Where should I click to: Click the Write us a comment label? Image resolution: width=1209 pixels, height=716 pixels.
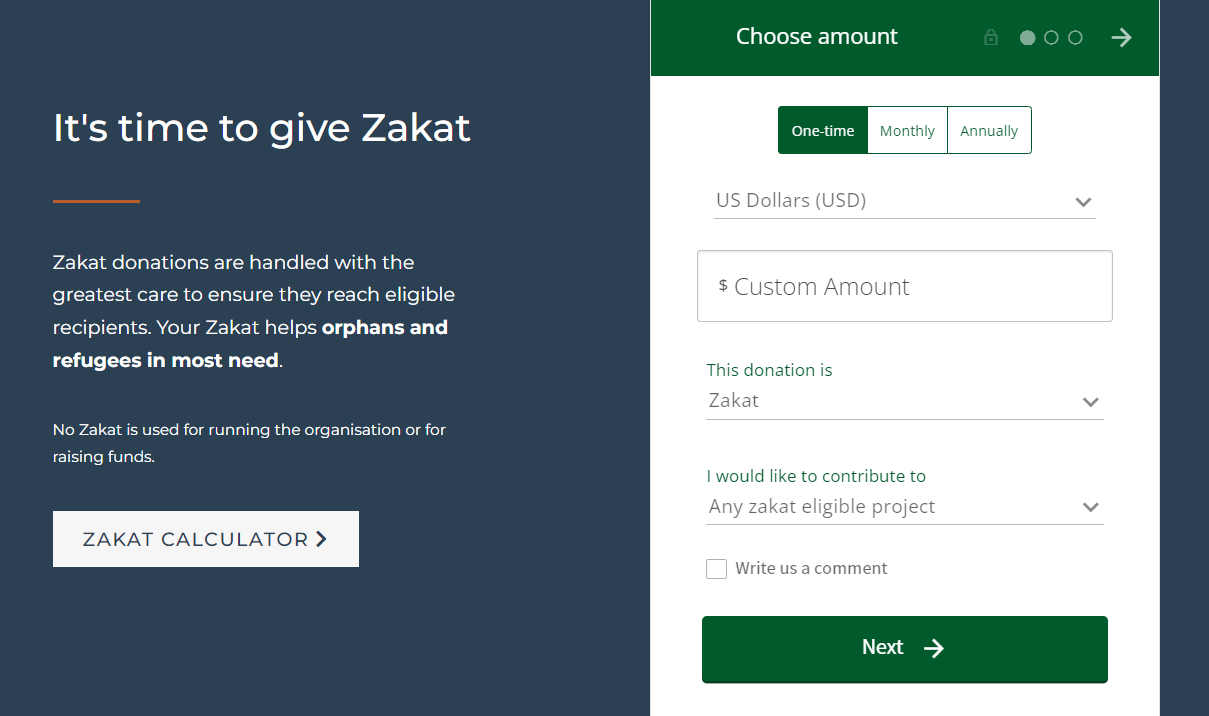(x=811, y=568)
